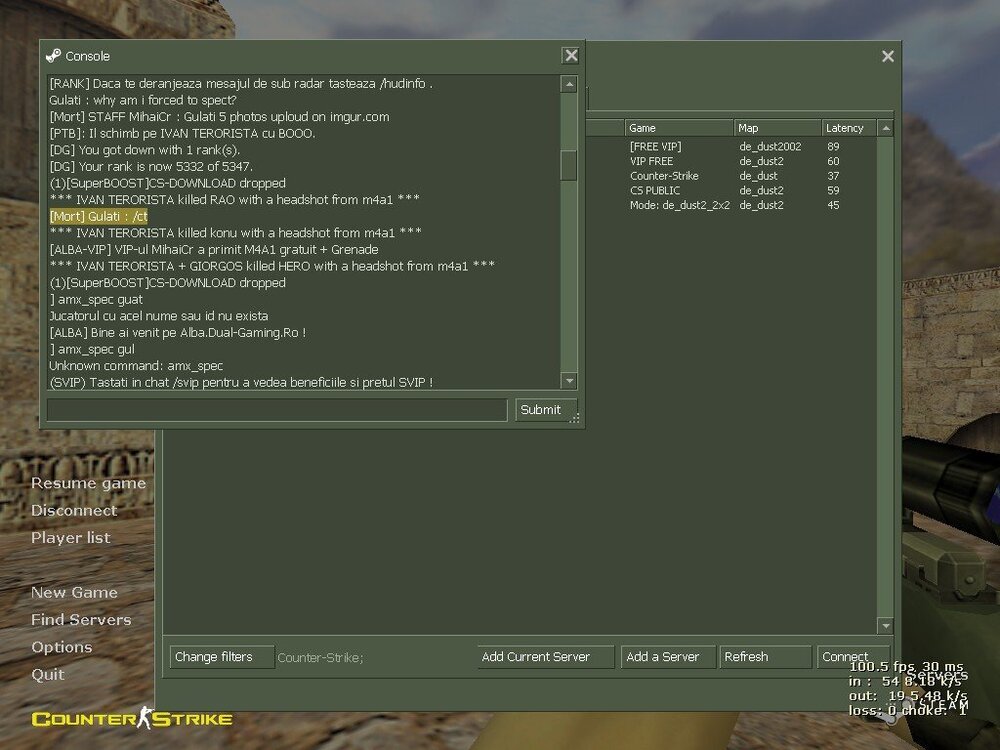Image resolution: width=1000 pixels, height=750 pixels.
Task: Close the server browser window
Action: tap(887, 57)
